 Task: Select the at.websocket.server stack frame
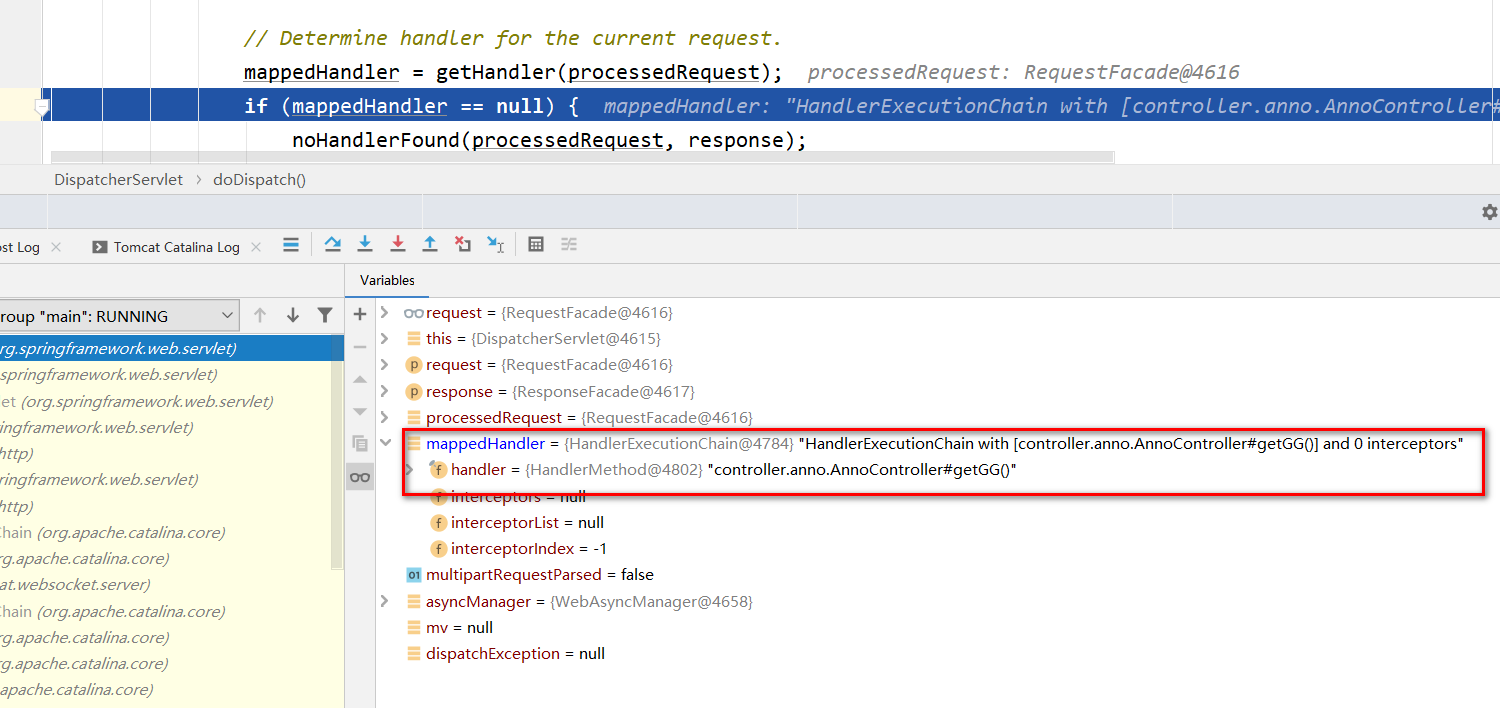(166, 584)
